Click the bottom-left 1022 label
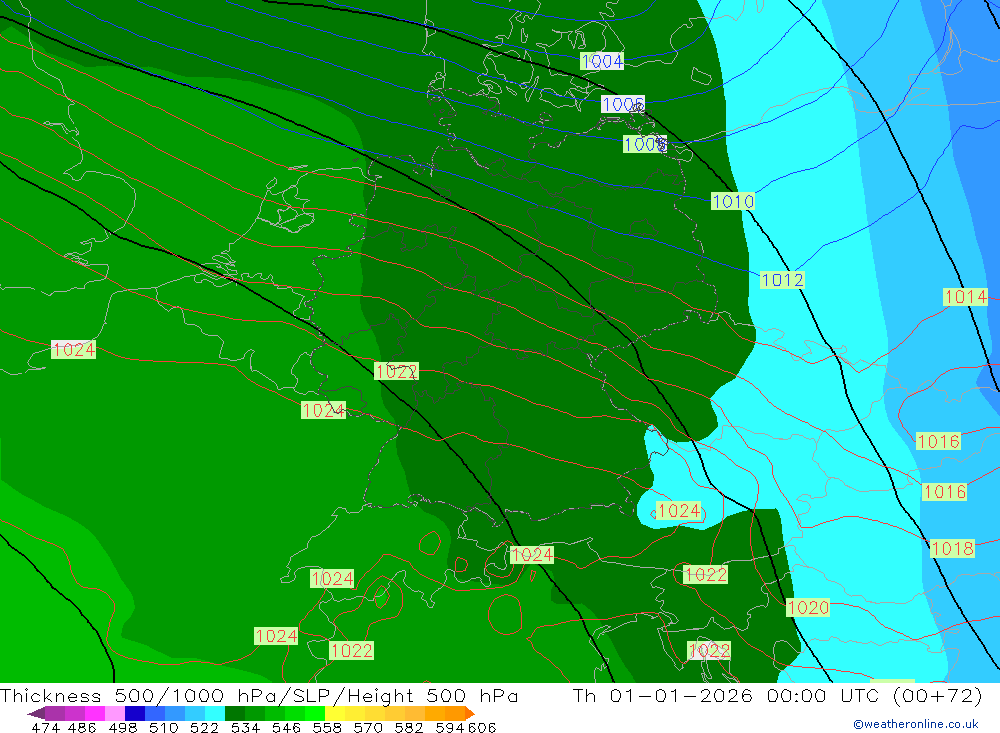The image size is (1000, 733). (x=351, y=650)
